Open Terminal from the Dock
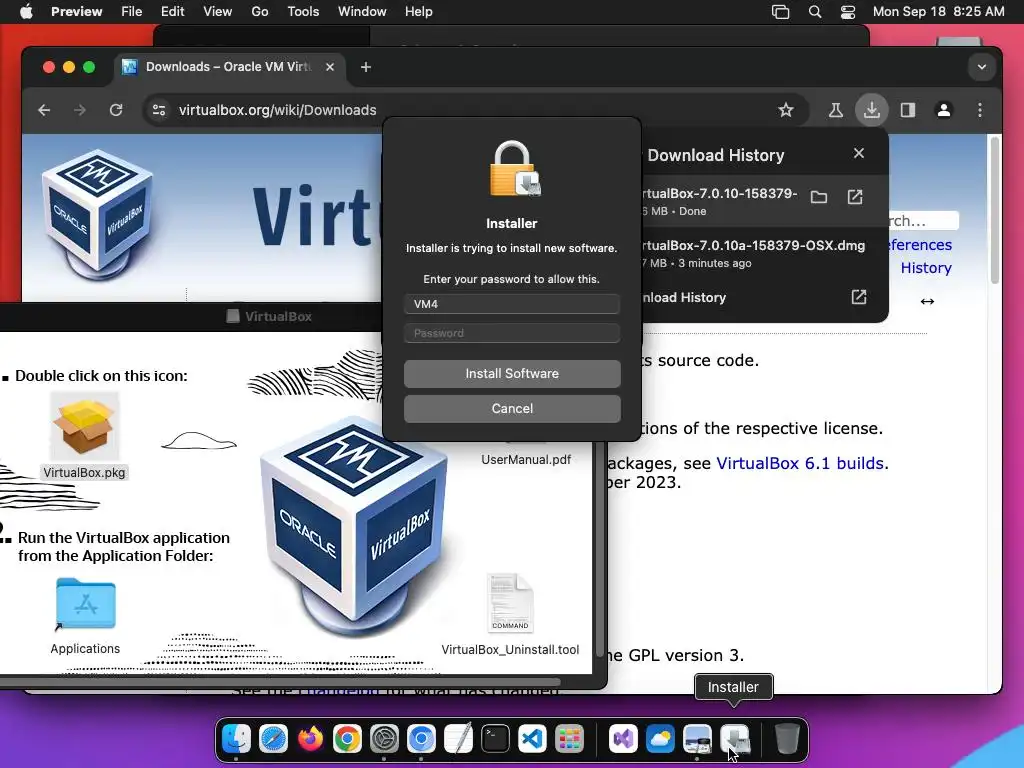This screenshot has width=1024, height=768. coord(495,739)
